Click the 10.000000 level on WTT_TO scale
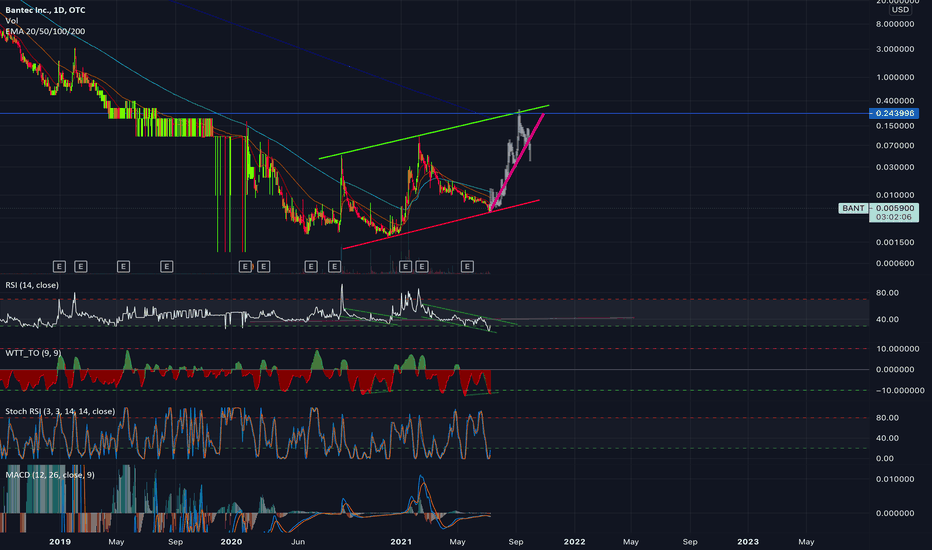The image size is (932, 550). pos(897,348)
